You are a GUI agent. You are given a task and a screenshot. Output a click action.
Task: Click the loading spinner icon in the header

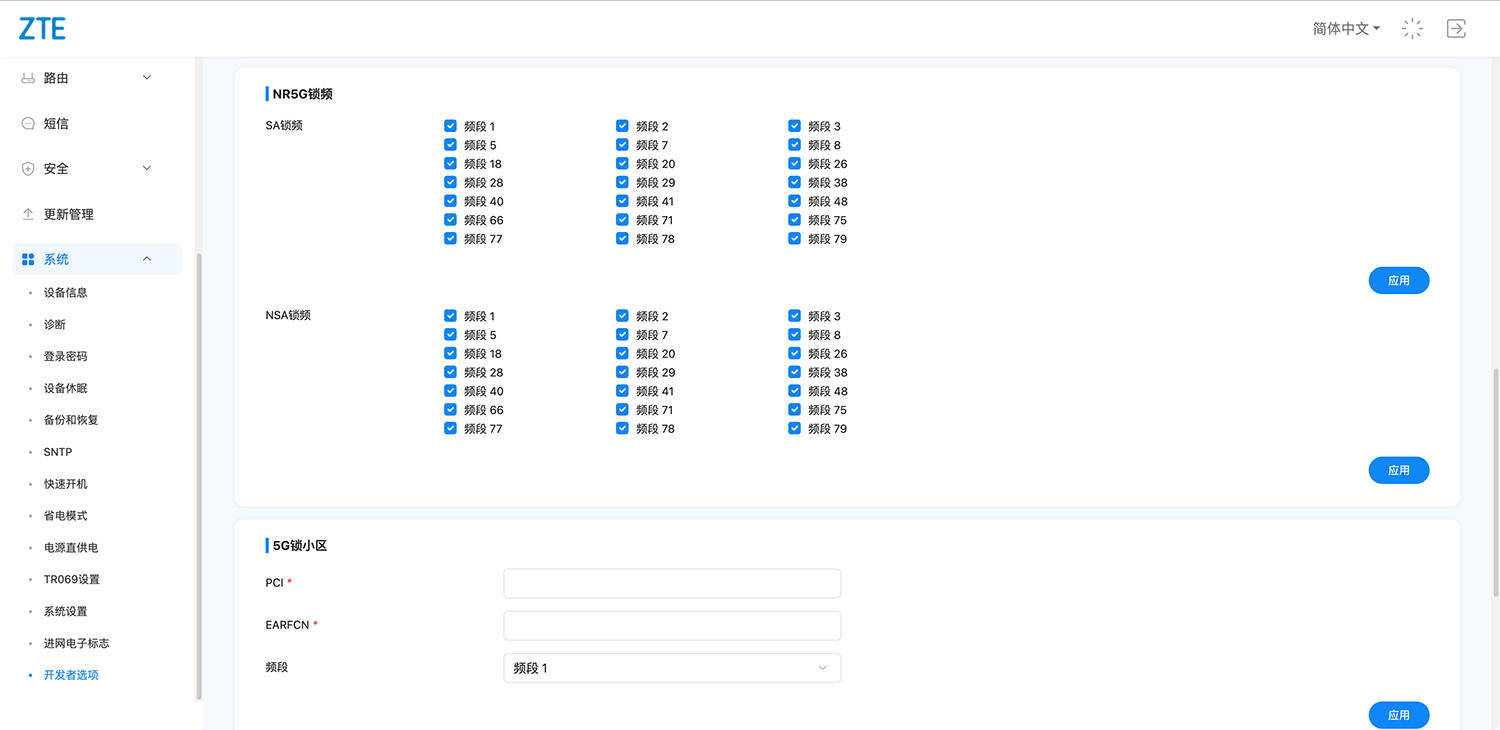coord(1412,29)
